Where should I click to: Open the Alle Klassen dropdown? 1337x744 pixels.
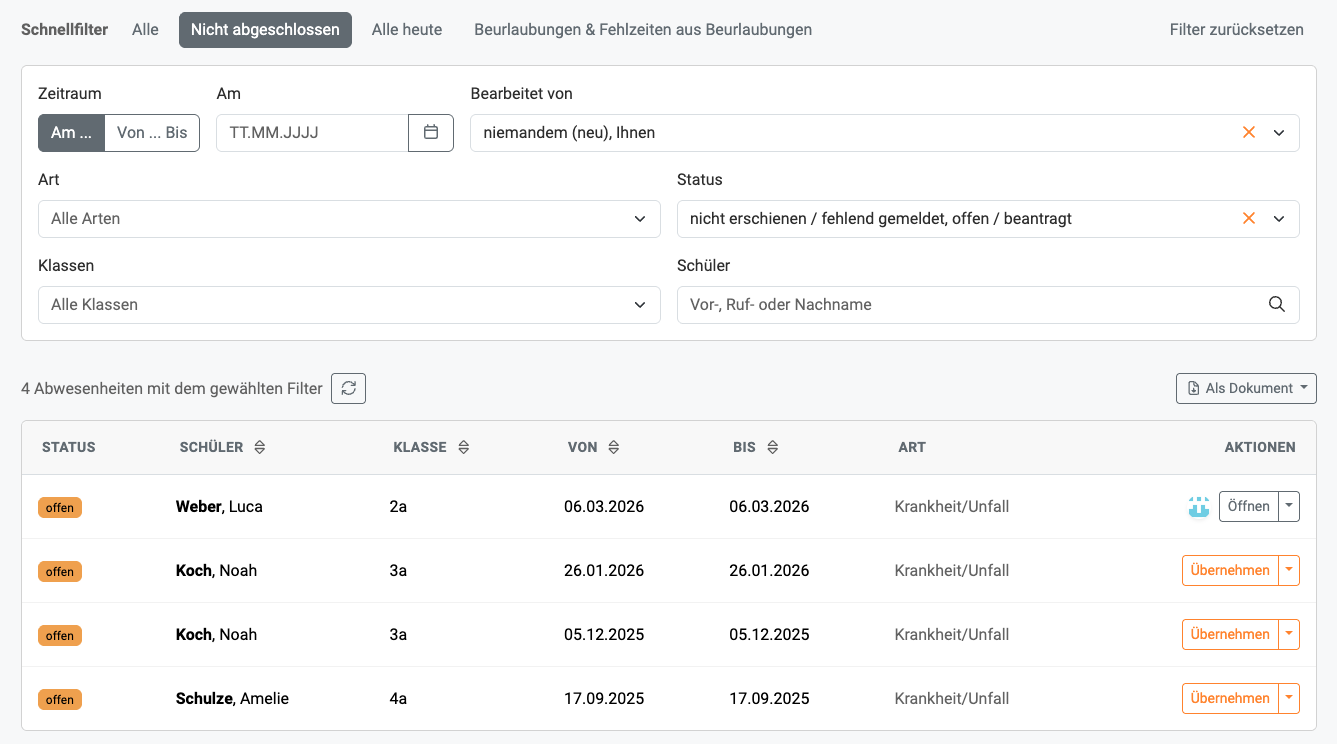[349, 305]
